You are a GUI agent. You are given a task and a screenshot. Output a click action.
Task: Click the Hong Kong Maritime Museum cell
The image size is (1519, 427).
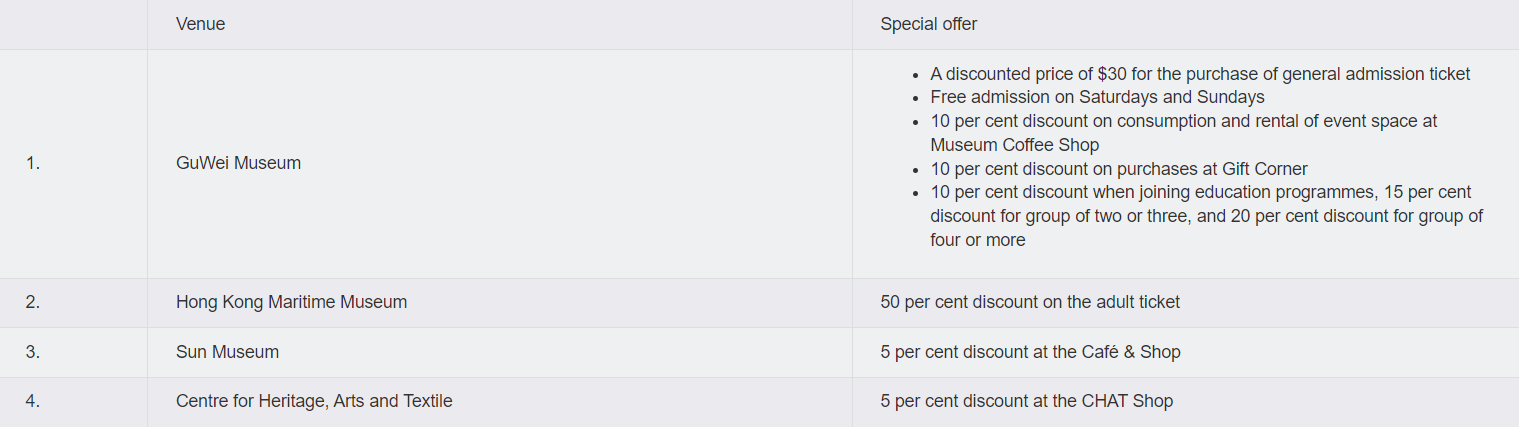(291, 302)
